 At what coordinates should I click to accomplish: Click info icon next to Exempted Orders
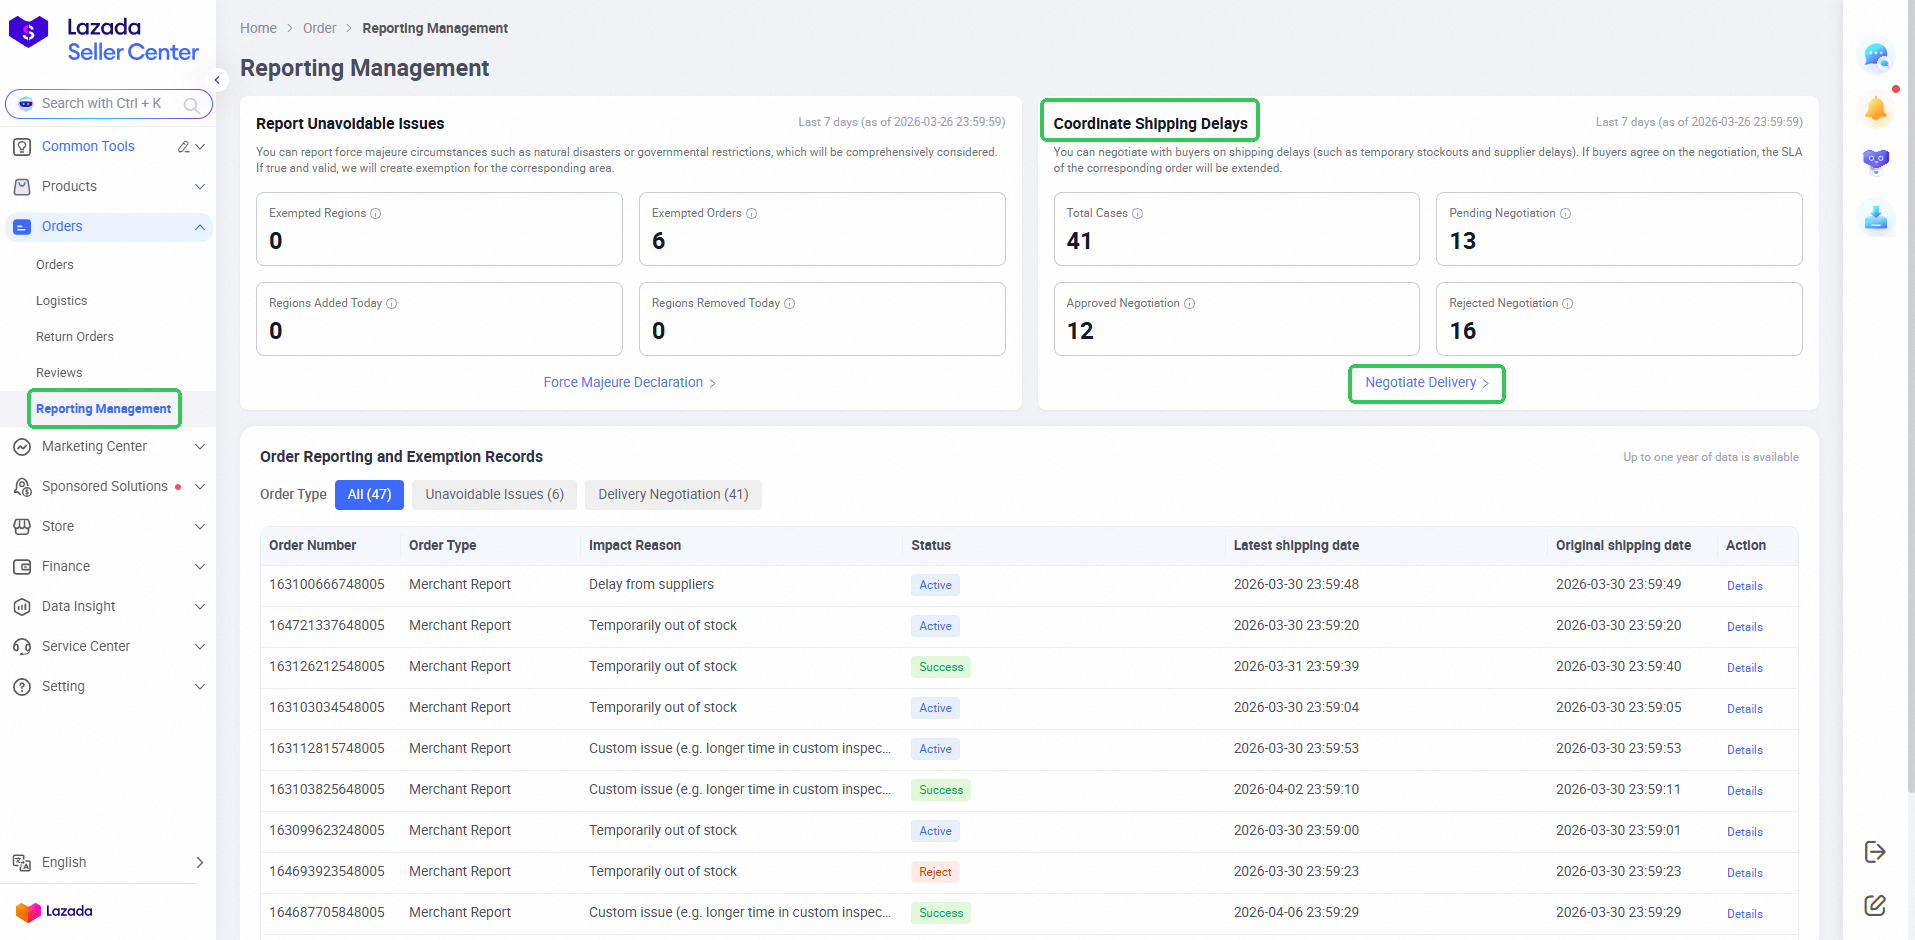click(752, 214)
